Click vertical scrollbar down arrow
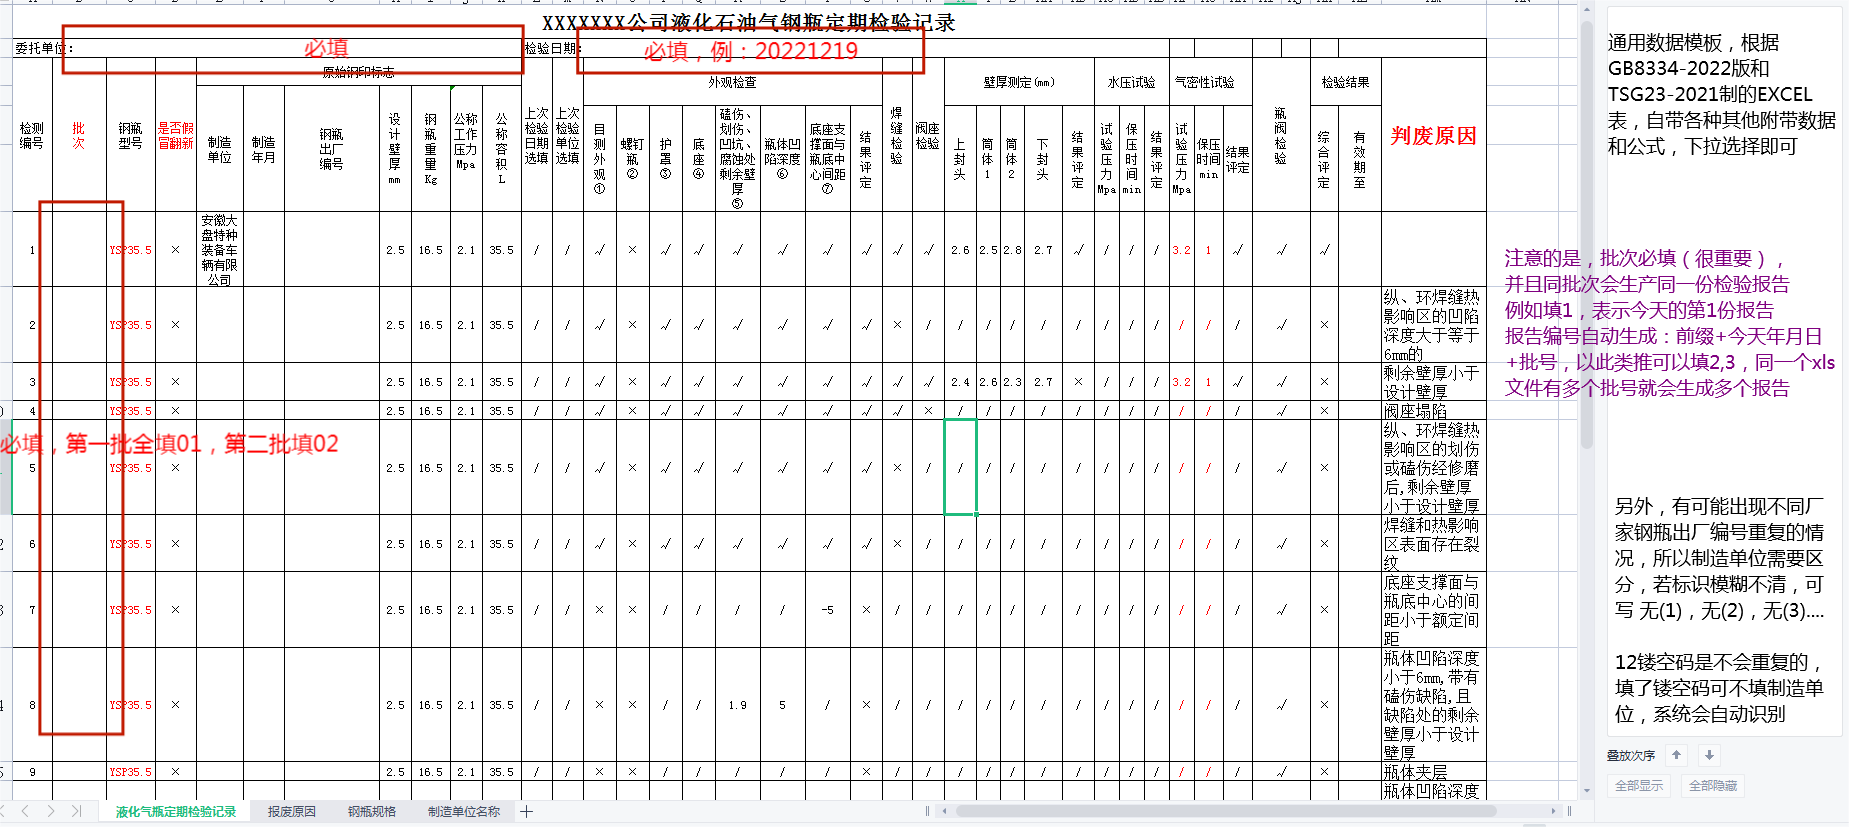The image size is (1849, 827). (x=1586, y=790)
